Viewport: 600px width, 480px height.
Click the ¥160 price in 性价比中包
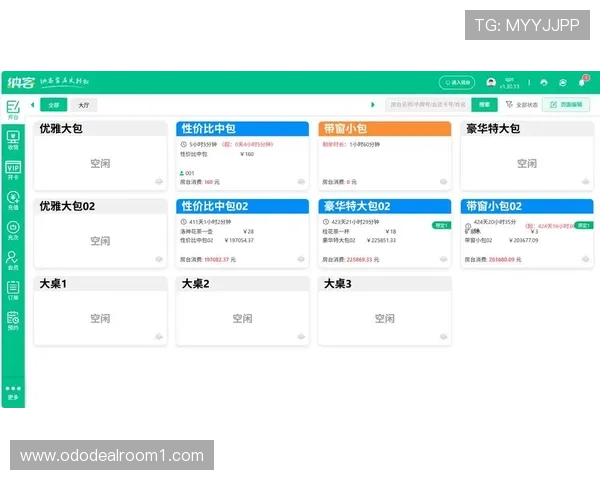click(x=247, y=154)
